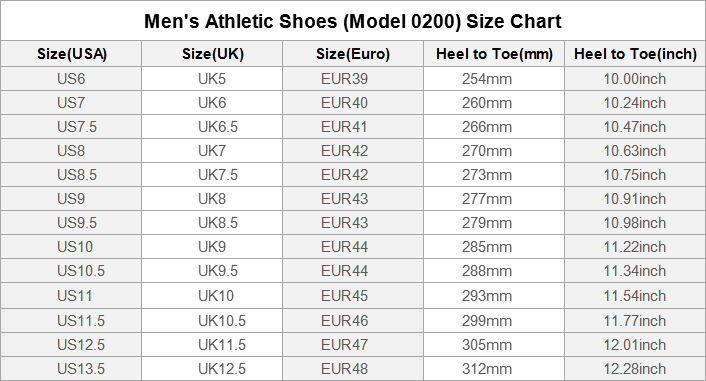The image size is (706, 381).
Task: Select the US13.5 size cell
Action: [71, 369]
